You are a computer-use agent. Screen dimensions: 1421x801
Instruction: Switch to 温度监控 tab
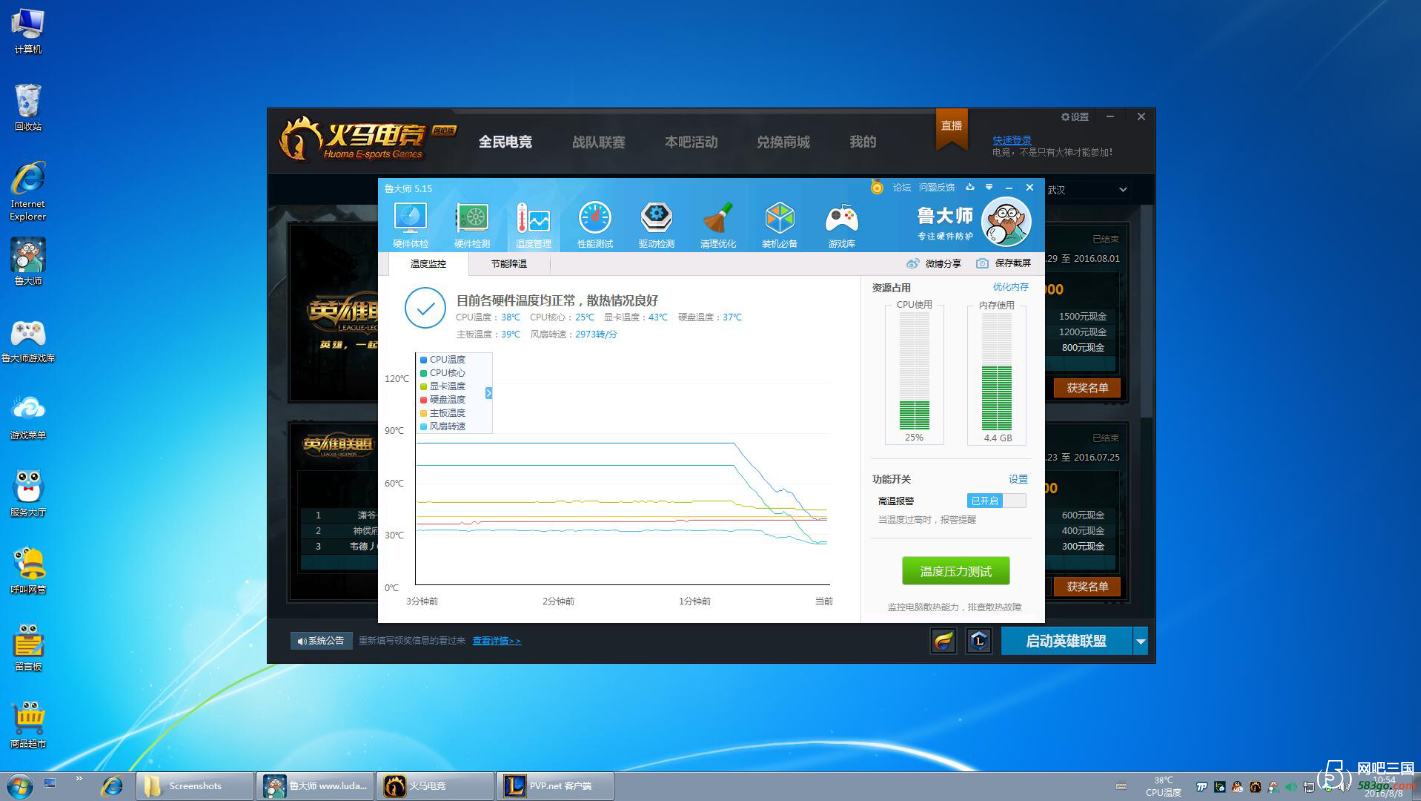click(427, 264)
